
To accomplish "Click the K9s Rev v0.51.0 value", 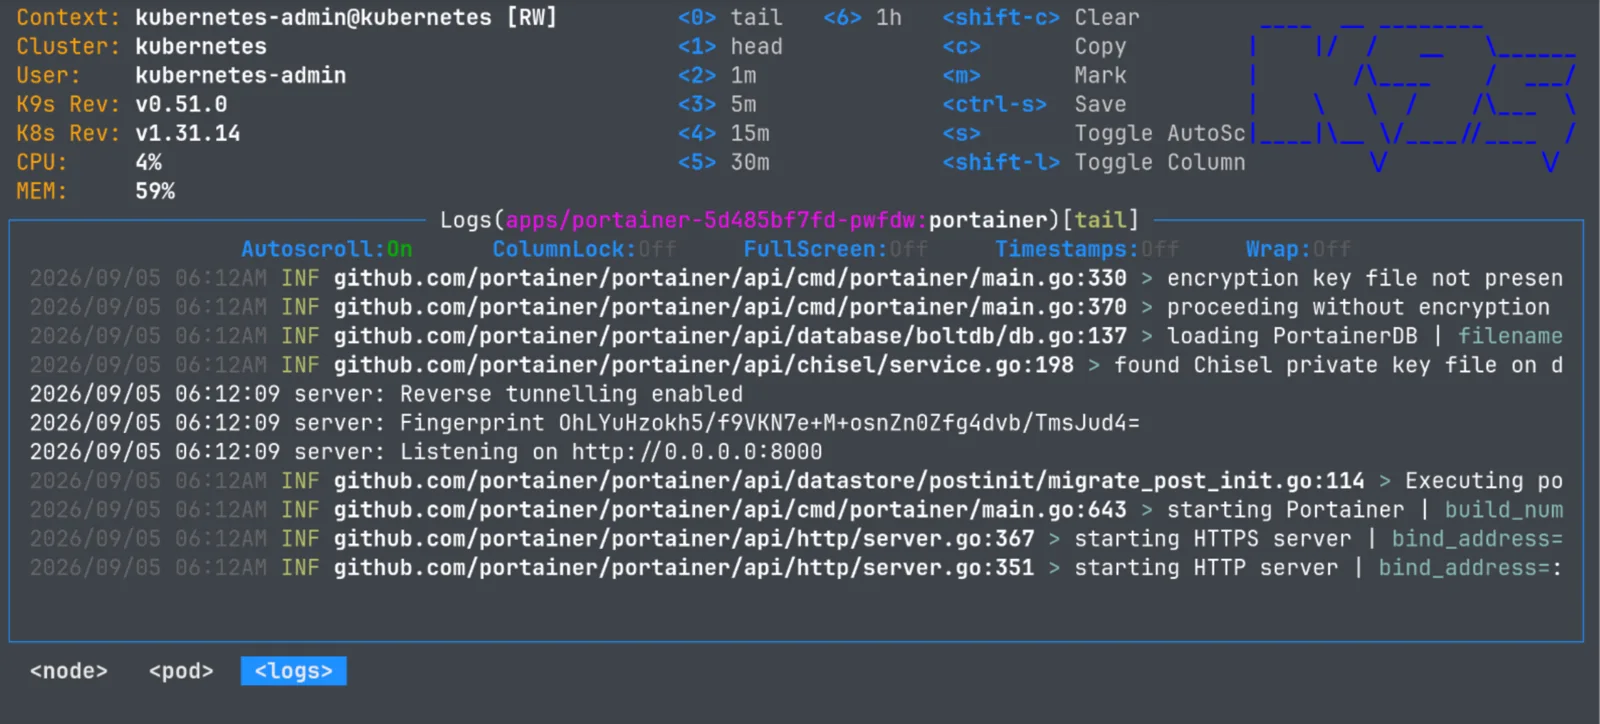I will pyautogui.click(x=181, y=105).
